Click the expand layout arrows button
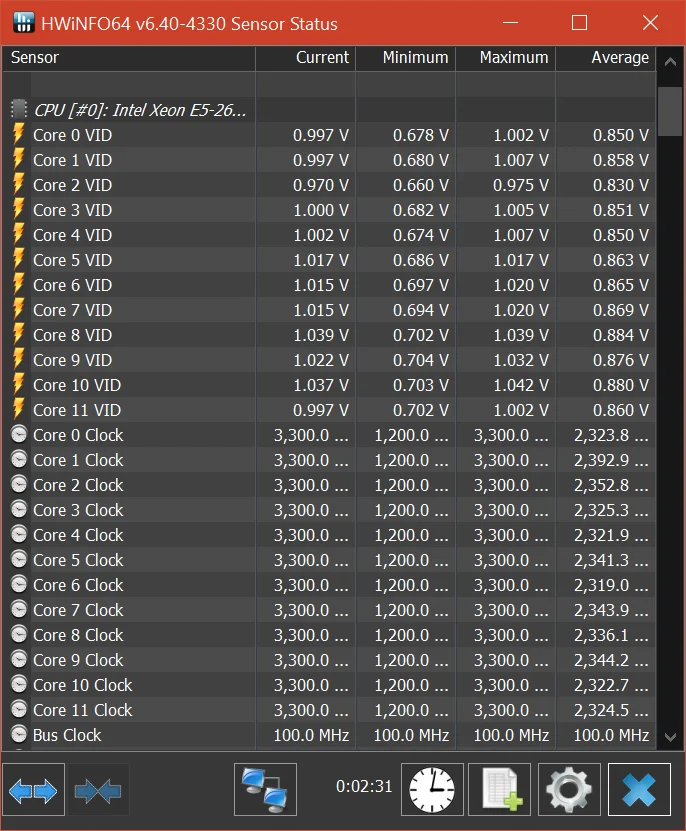The width and height of the screenshot is (686, 831). [x=33, y=790]
